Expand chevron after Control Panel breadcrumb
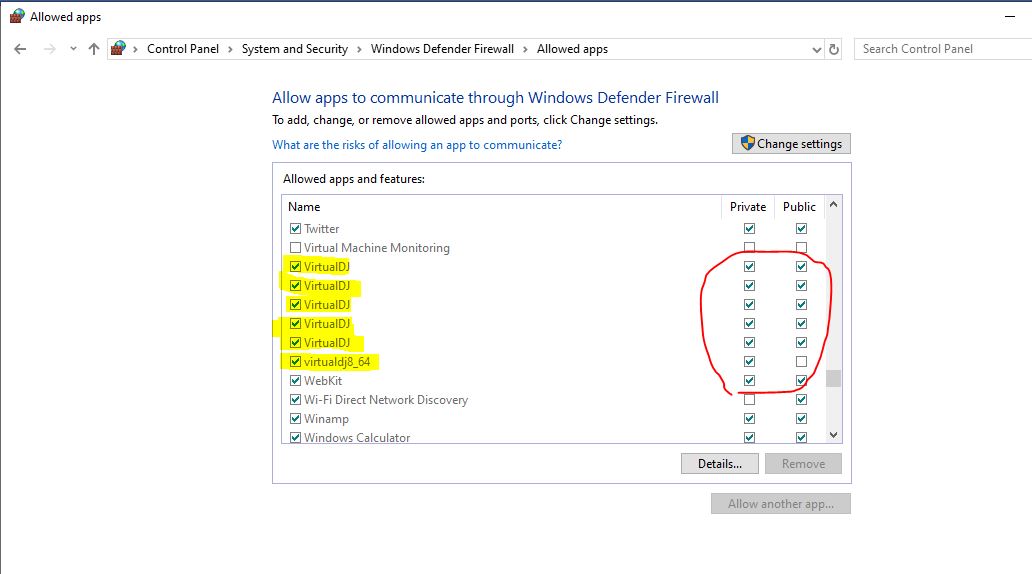1032x574 pixels. click(x=230, y=49)
